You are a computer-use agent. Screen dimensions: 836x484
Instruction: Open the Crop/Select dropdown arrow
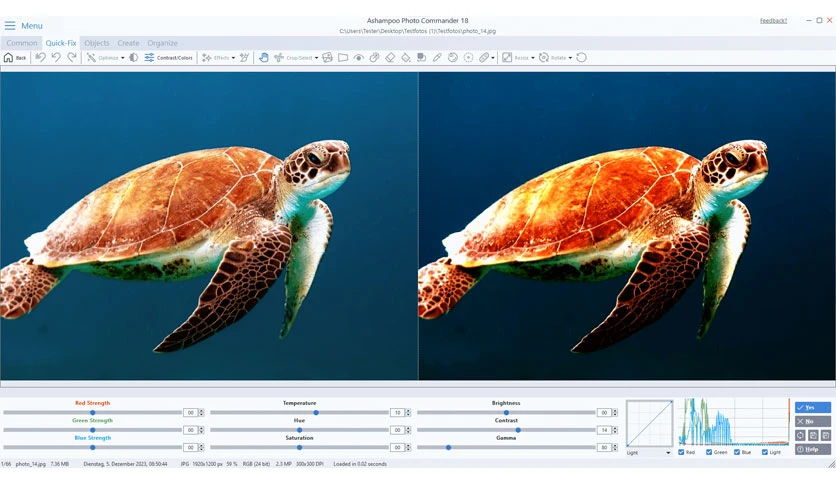316,58
